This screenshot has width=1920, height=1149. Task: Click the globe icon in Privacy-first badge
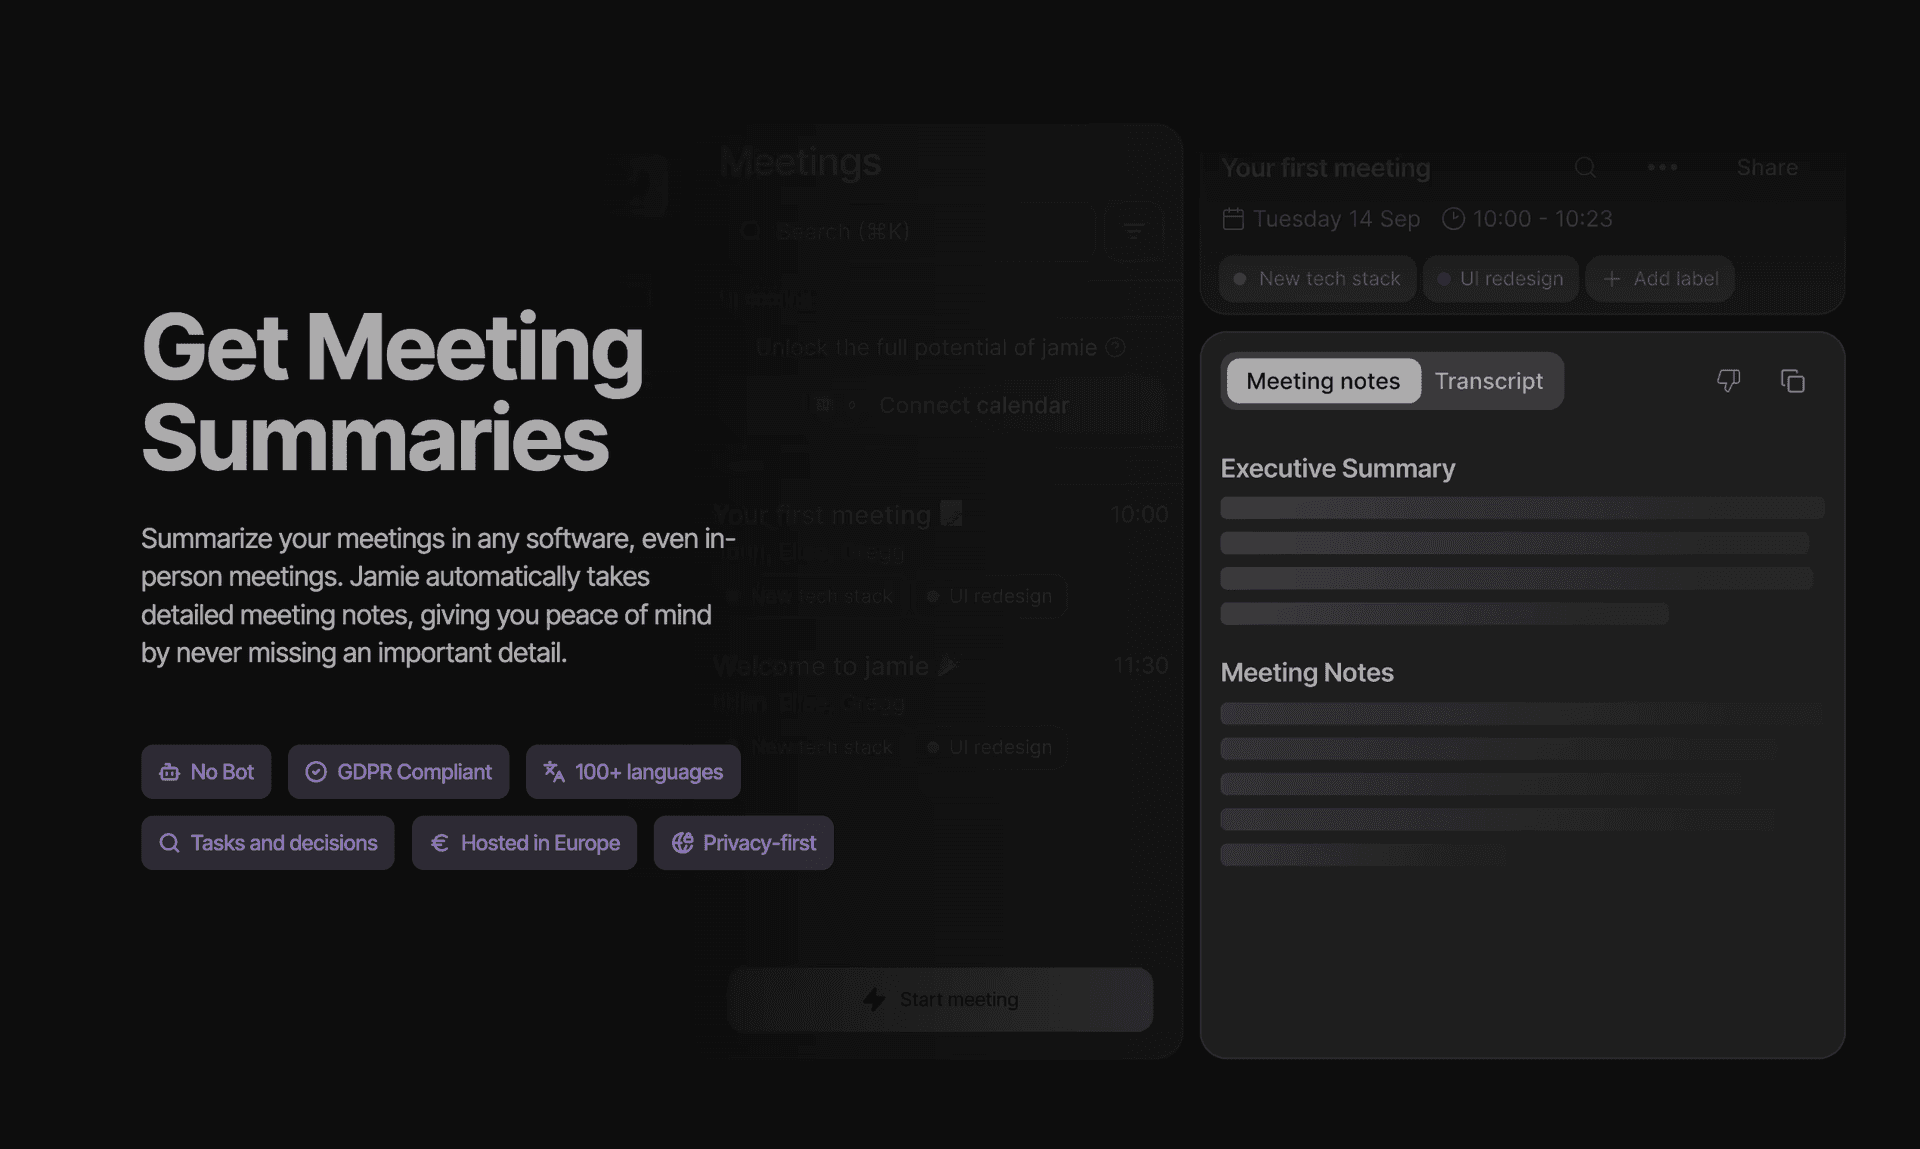[x=682, y=843]
